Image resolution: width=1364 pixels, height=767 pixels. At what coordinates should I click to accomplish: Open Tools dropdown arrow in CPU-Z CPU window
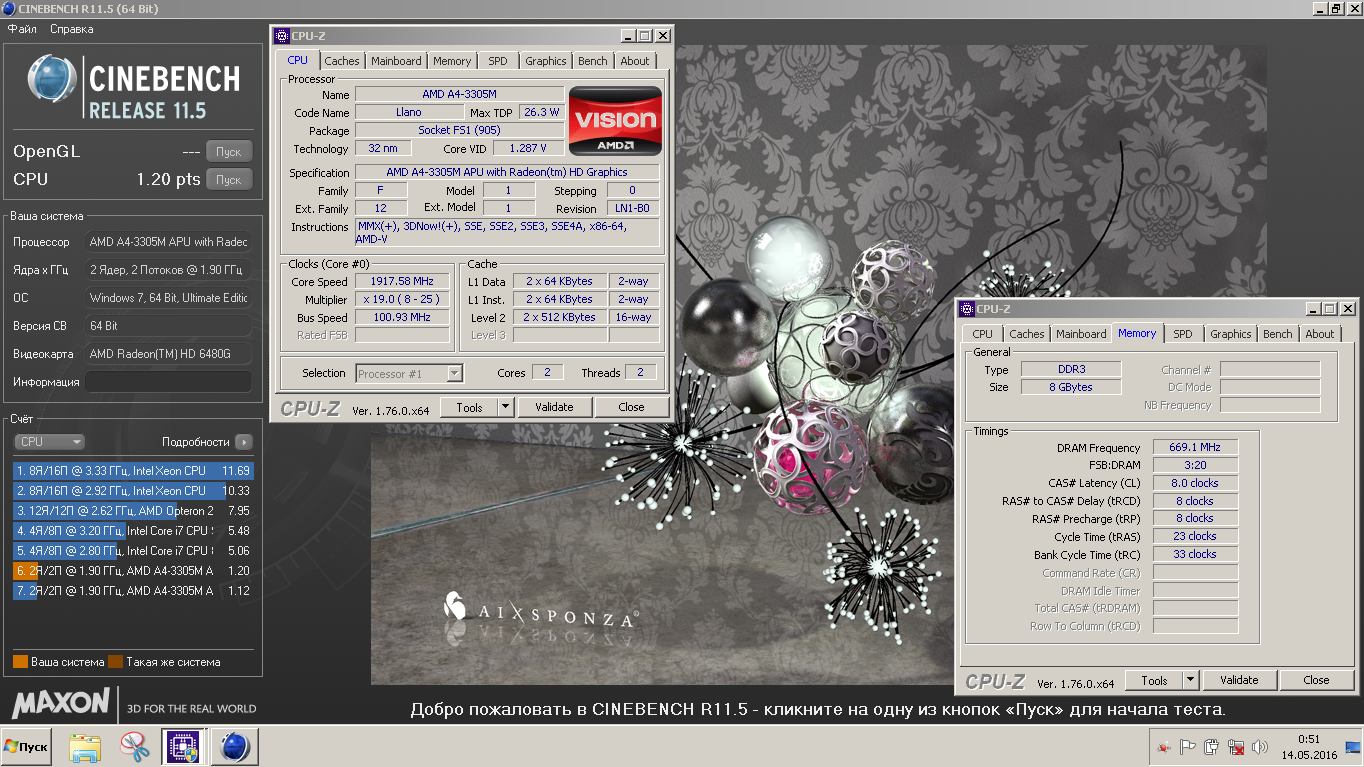coord(505,407)
